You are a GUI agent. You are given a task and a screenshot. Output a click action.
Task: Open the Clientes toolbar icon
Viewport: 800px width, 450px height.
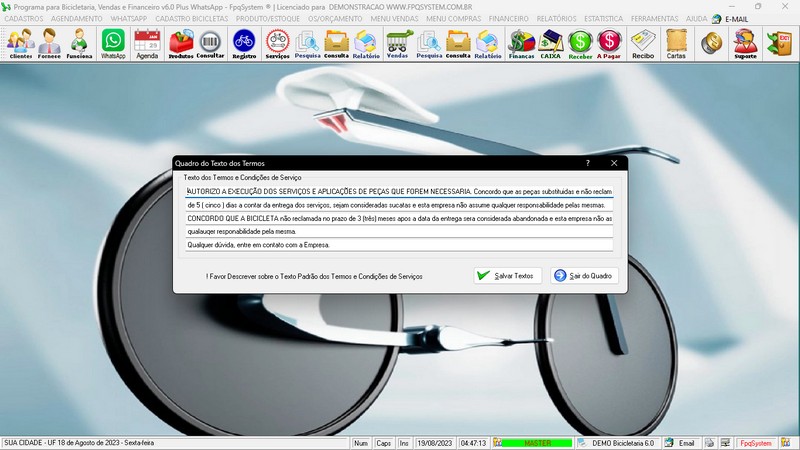pos(21,44)
